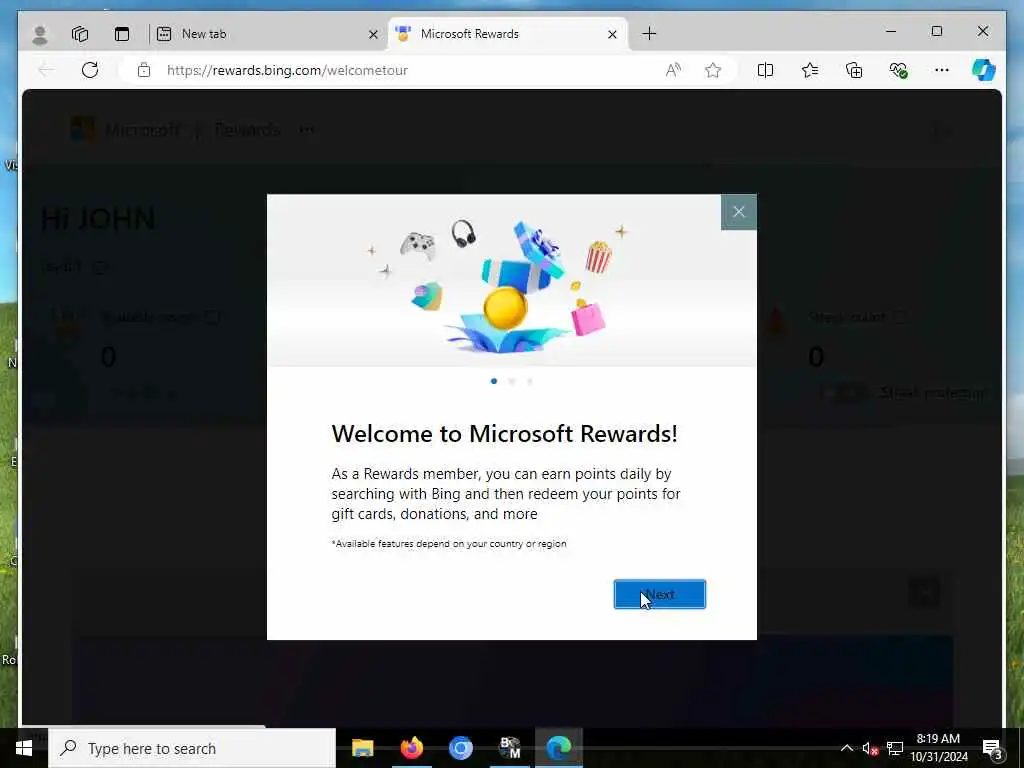Image resolution: width=1024 pixels, height=768 pixels.
Task: Refresh the current page
Action: point(90,70)
